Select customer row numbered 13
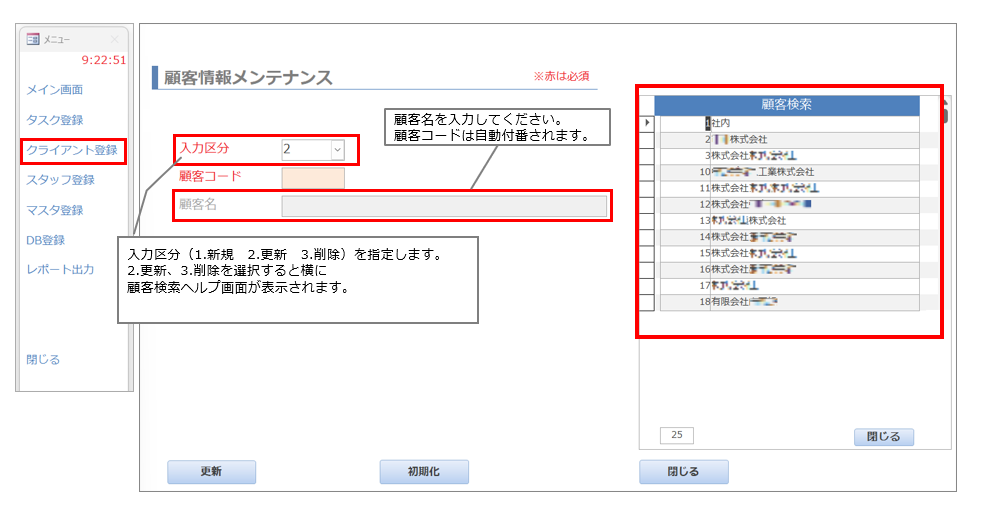Viewport: 981px width, 510px height. [790, 221]
